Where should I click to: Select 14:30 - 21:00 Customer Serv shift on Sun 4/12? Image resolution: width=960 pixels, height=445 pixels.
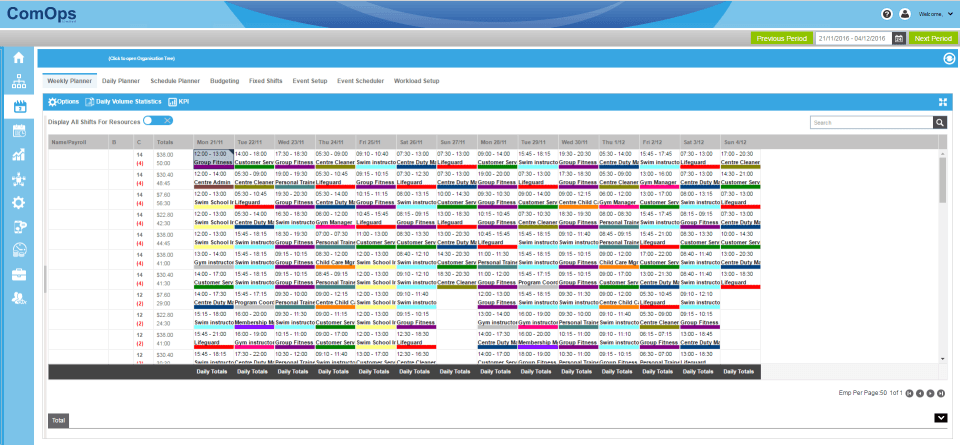click(x=740, y=179)
